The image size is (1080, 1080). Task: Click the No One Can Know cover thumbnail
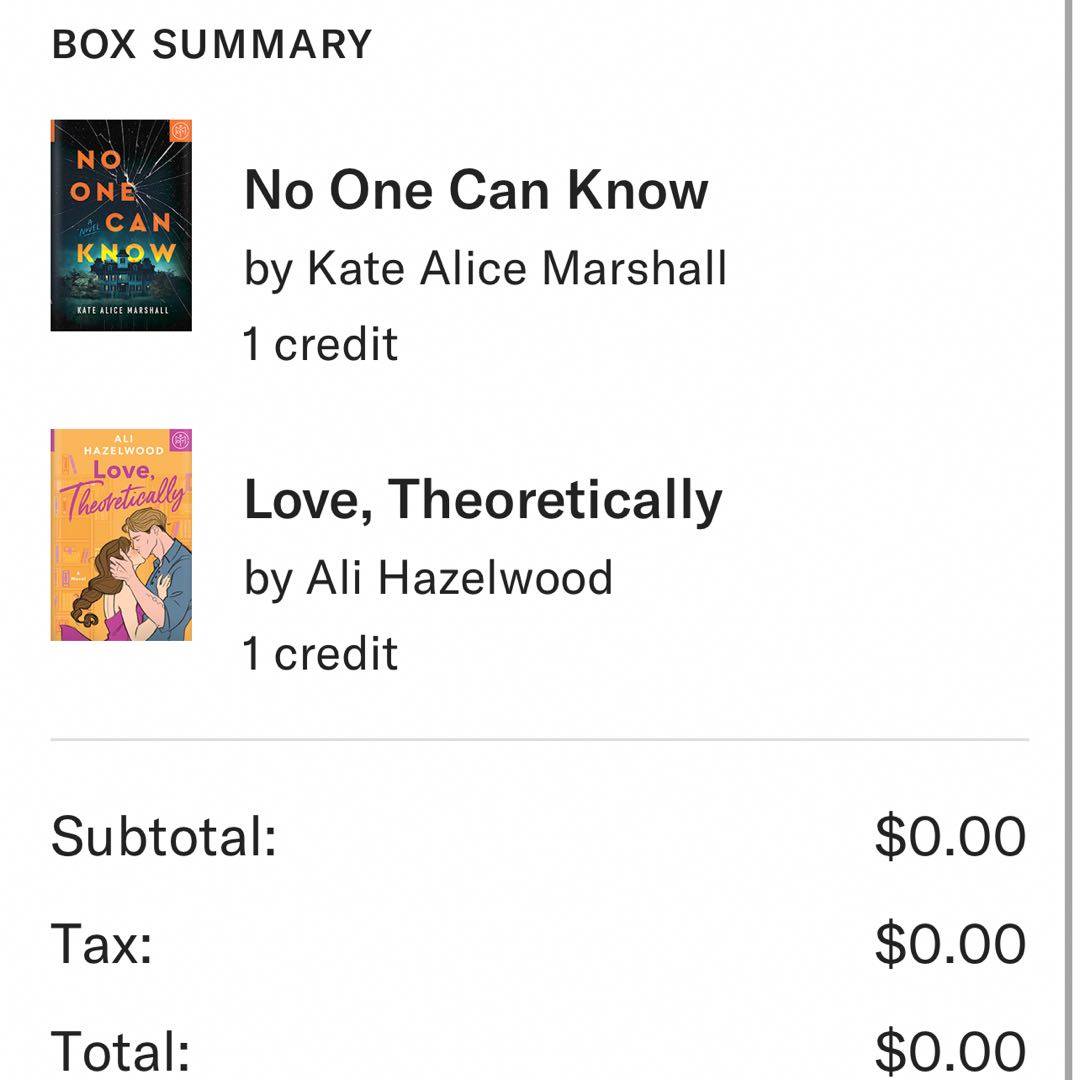pos(121,225)
